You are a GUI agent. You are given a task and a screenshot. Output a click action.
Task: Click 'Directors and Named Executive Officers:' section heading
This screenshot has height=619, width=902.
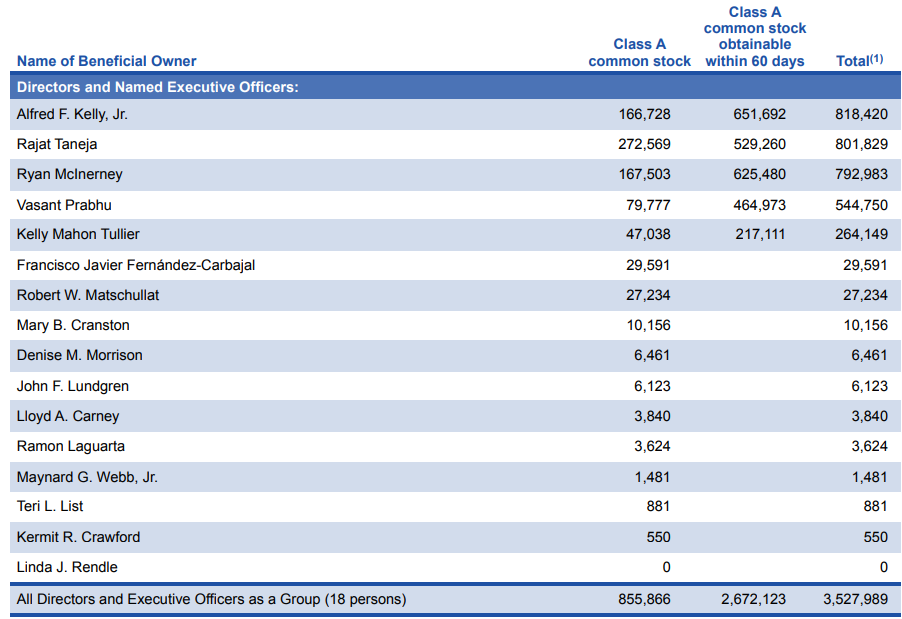pyautogui.click(x=158, y=87)
